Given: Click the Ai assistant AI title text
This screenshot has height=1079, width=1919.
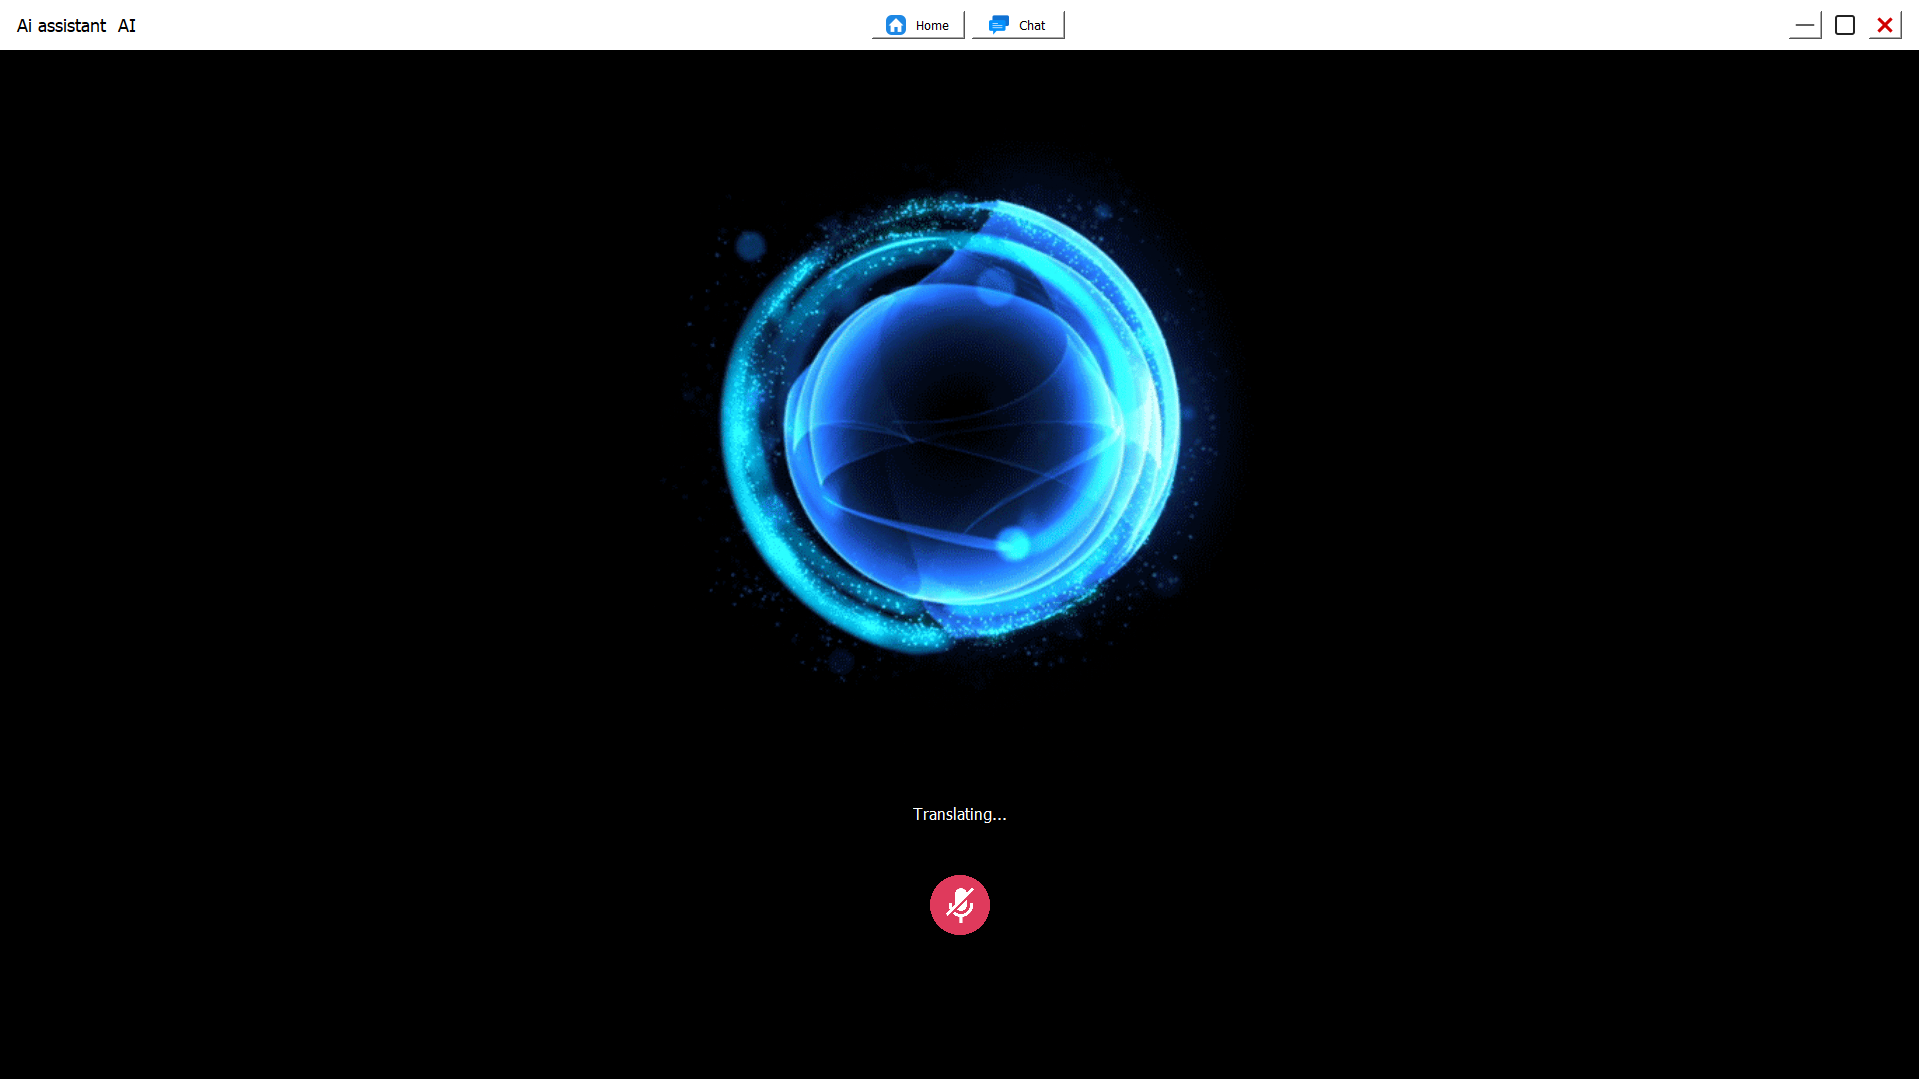Looking at the screenshot, I should click(75, 25).
